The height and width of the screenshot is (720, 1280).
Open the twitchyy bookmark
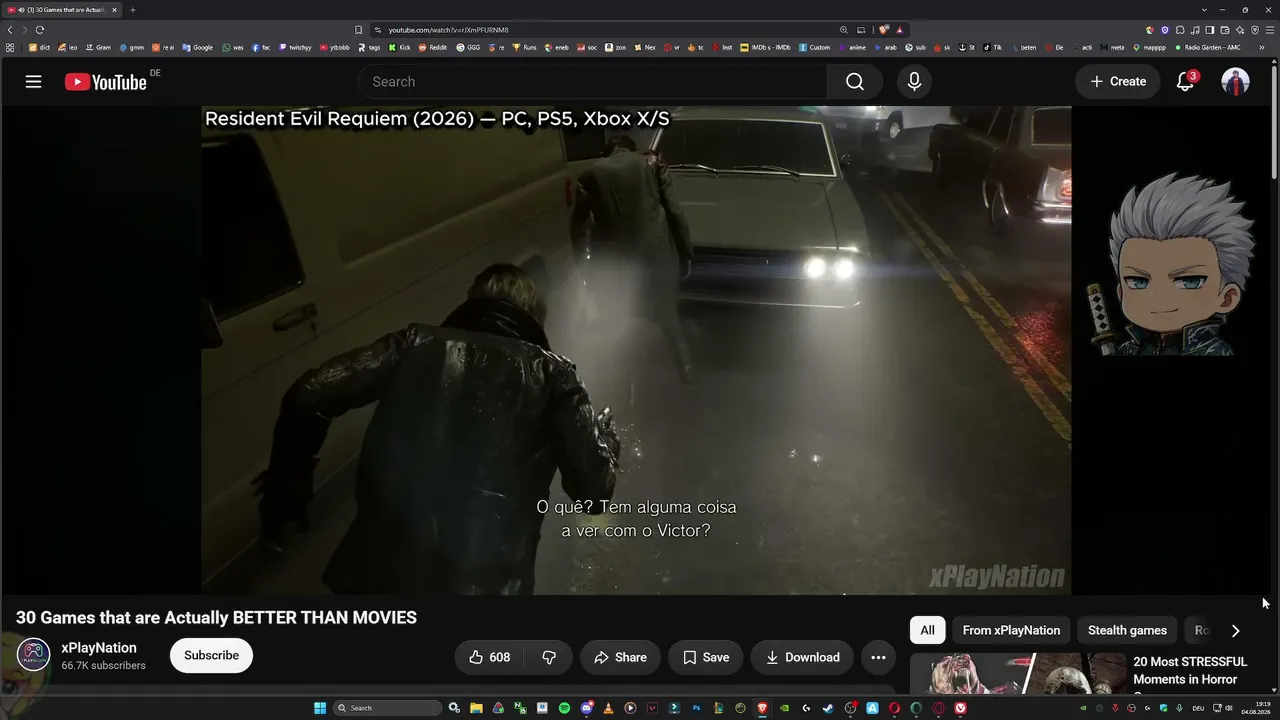coord(295,47)
